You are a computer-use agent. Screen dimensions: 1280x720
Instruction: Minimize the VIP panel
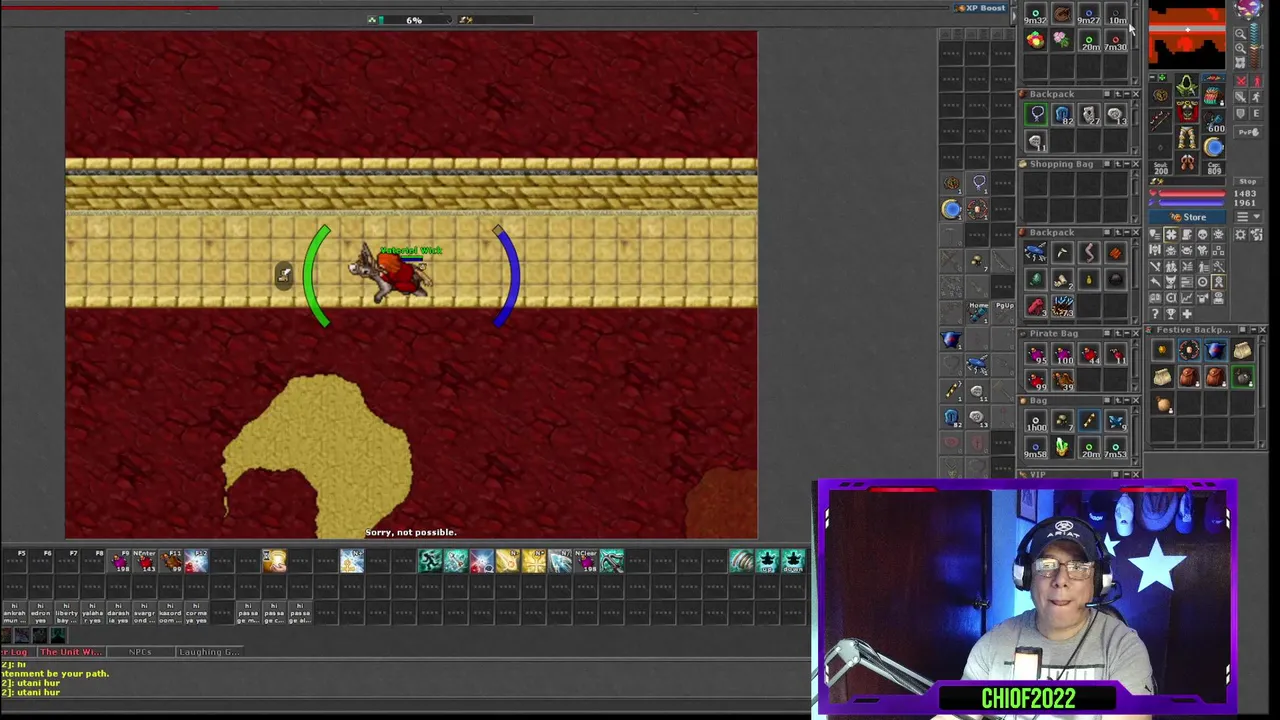[1127, 474]
